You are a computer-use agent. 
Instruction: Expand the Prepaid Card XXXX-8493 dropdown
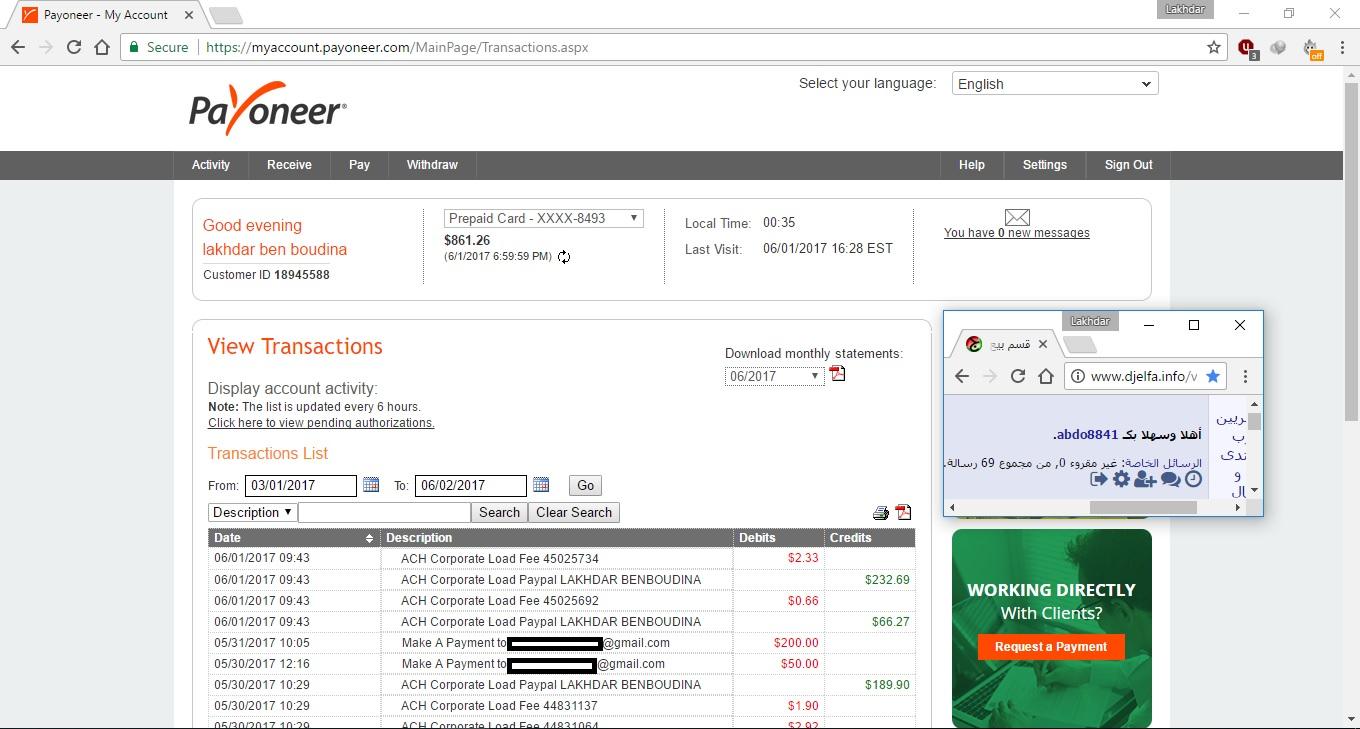[543, 218]
